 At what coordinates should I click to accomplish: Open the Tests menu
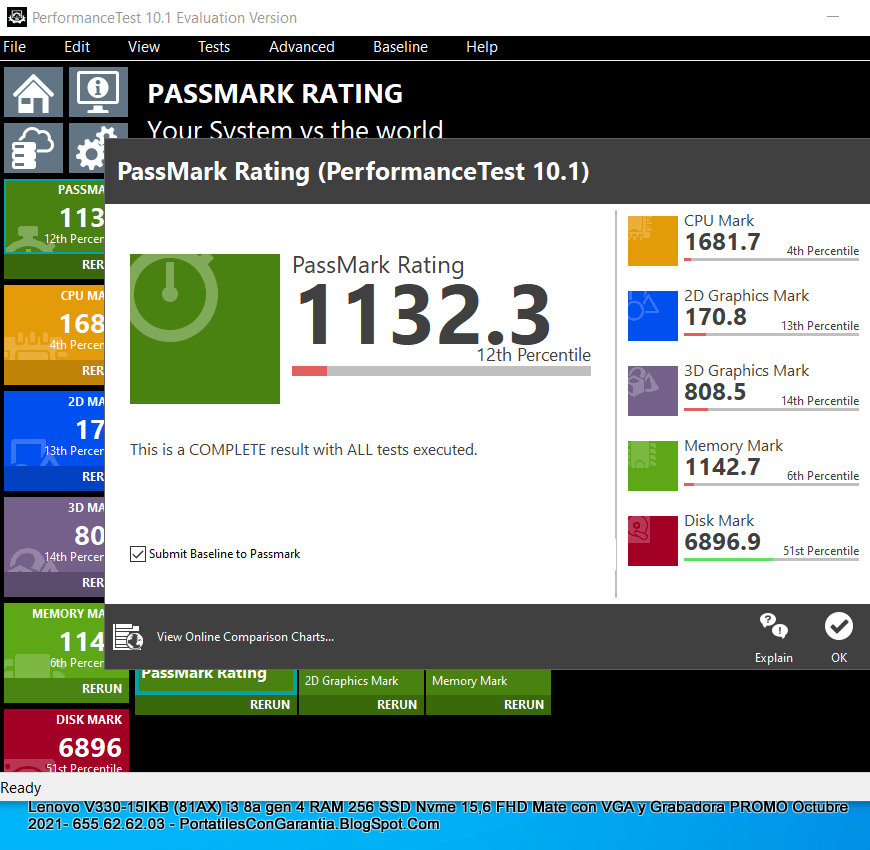[x=214, y=47]
